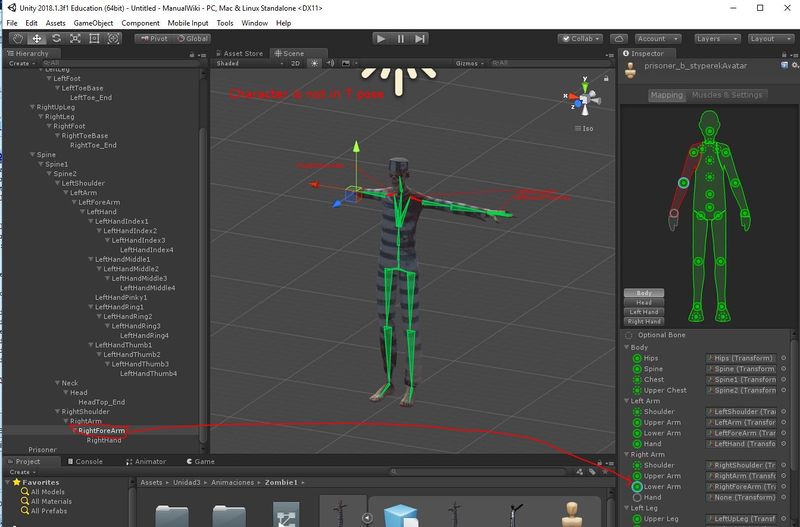
Task: Show the Right Hand mapping view
Action: tap(644, 321)
